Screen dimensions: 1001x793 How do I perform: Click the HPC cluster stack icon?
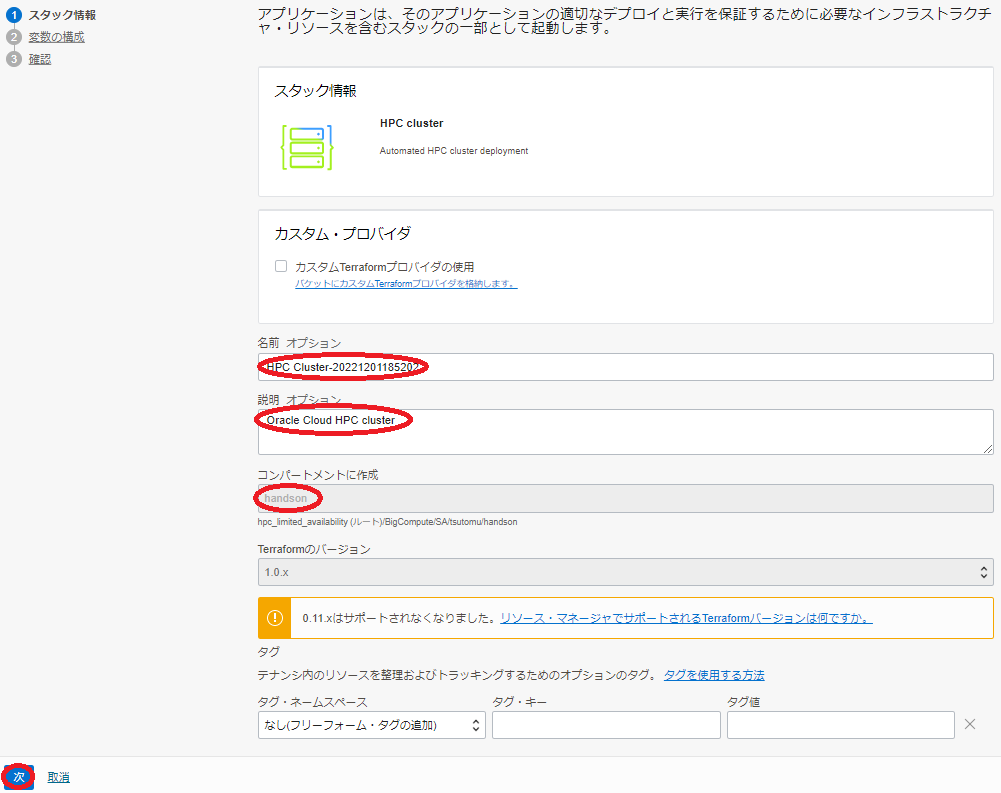[x=306, y=147]
